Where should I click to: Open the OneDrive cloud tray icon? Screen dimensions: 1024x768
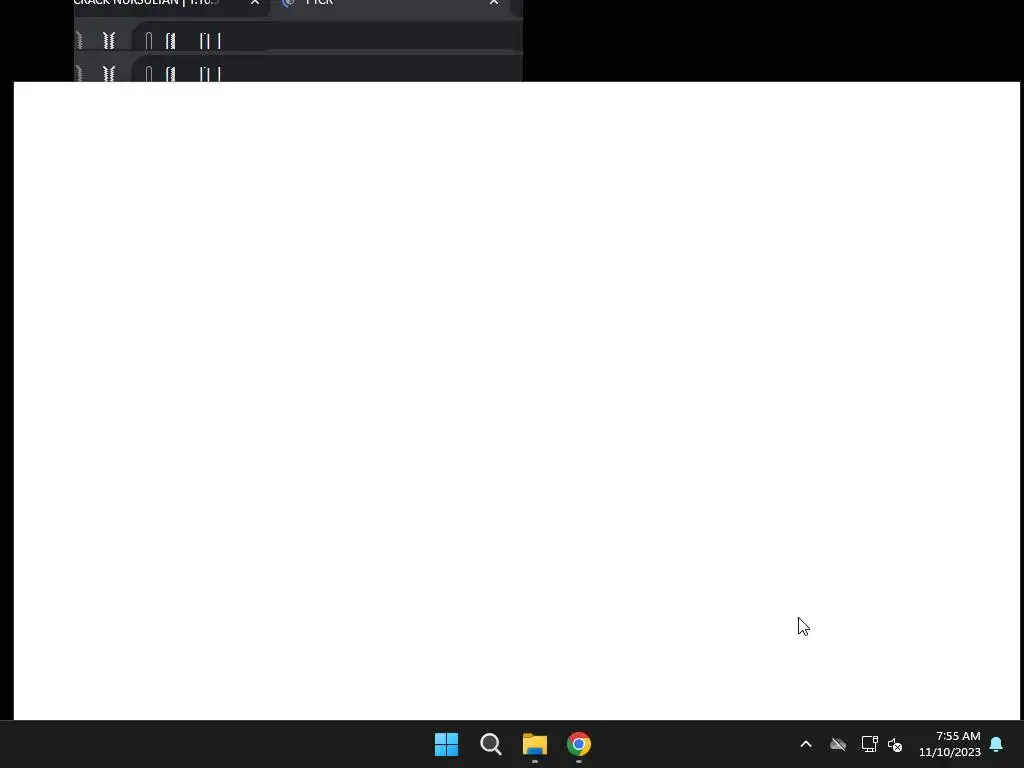pos(838,744)
